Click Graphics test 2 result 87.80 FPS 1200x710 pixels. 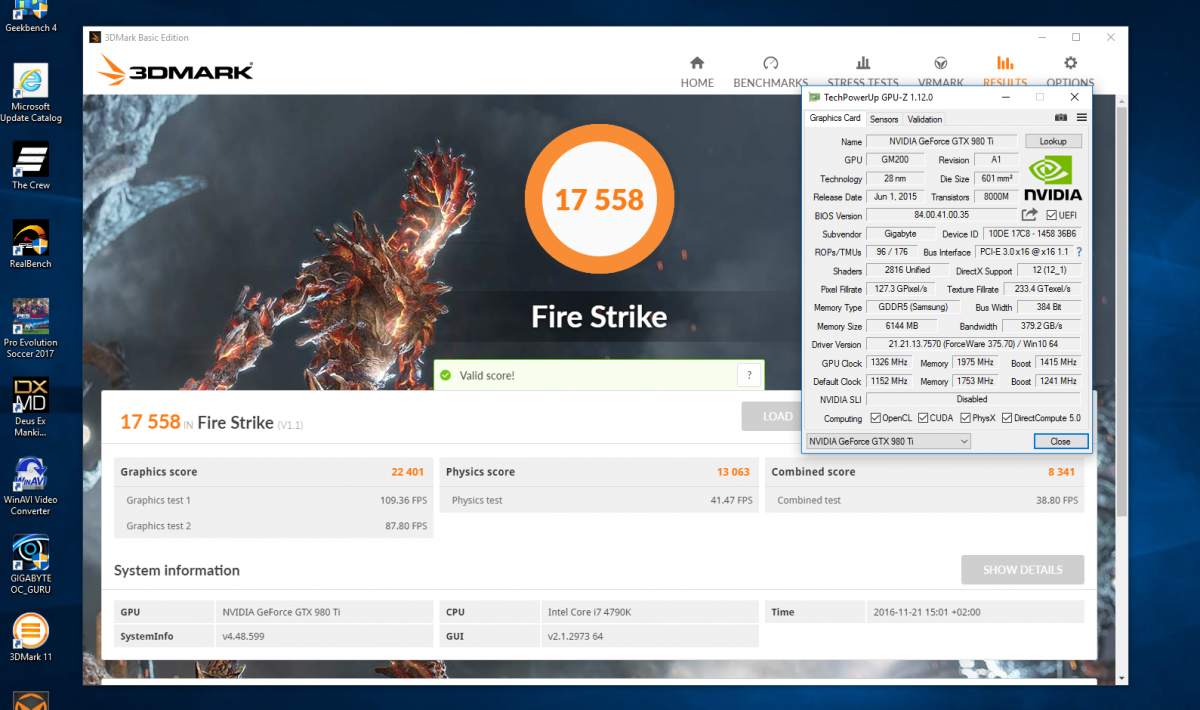tap(406, 526)
